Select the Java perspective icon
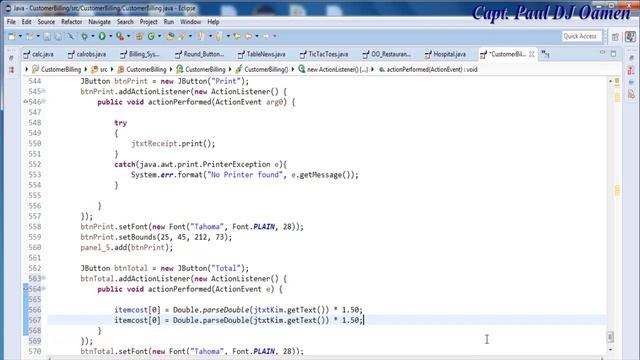Viewport: 640px width, 360px height. pos(630,36)
